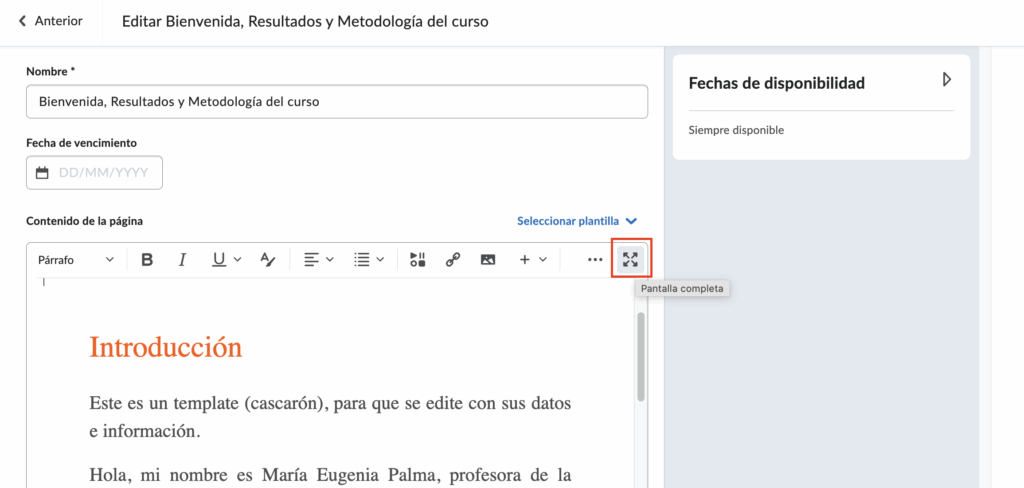Click the Fecha de vencimiento date field
This screenshot has width=1024, height=488.
pos(94,173)
